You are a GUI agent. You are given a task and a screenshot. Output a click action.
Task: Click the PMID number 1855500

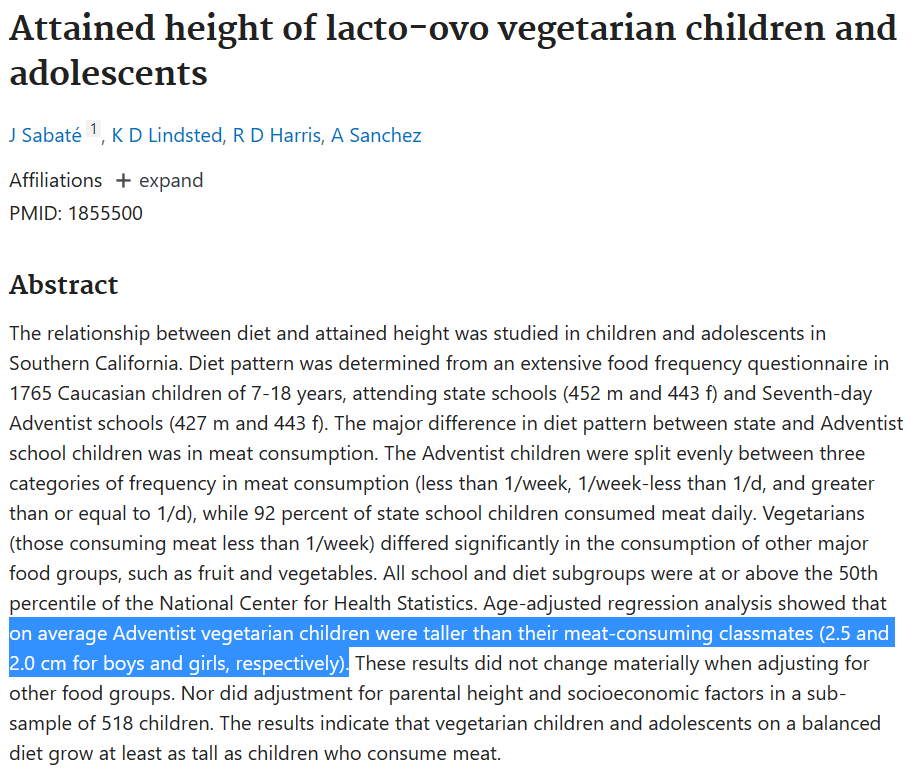point(105,213)
